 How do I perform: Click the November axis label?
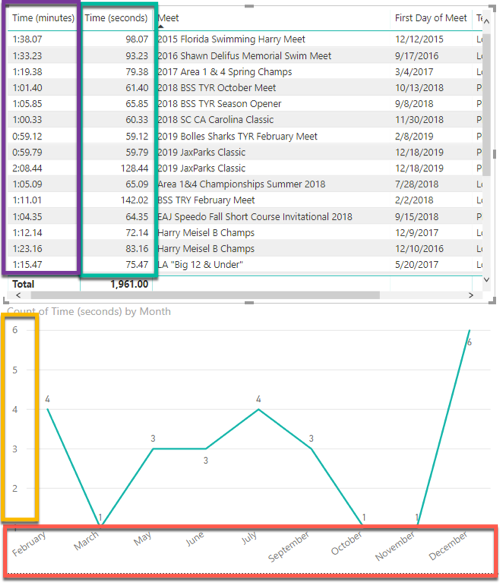tap(394, 546)
